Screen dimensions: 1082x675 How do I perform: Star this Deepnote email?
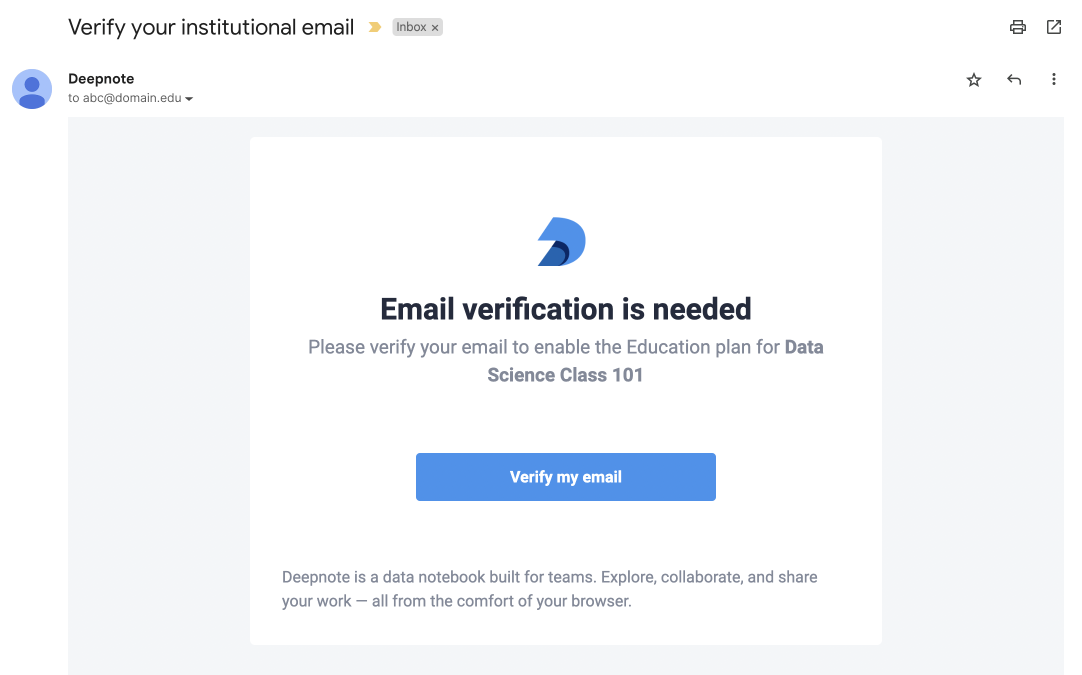[x=974, y=80]
